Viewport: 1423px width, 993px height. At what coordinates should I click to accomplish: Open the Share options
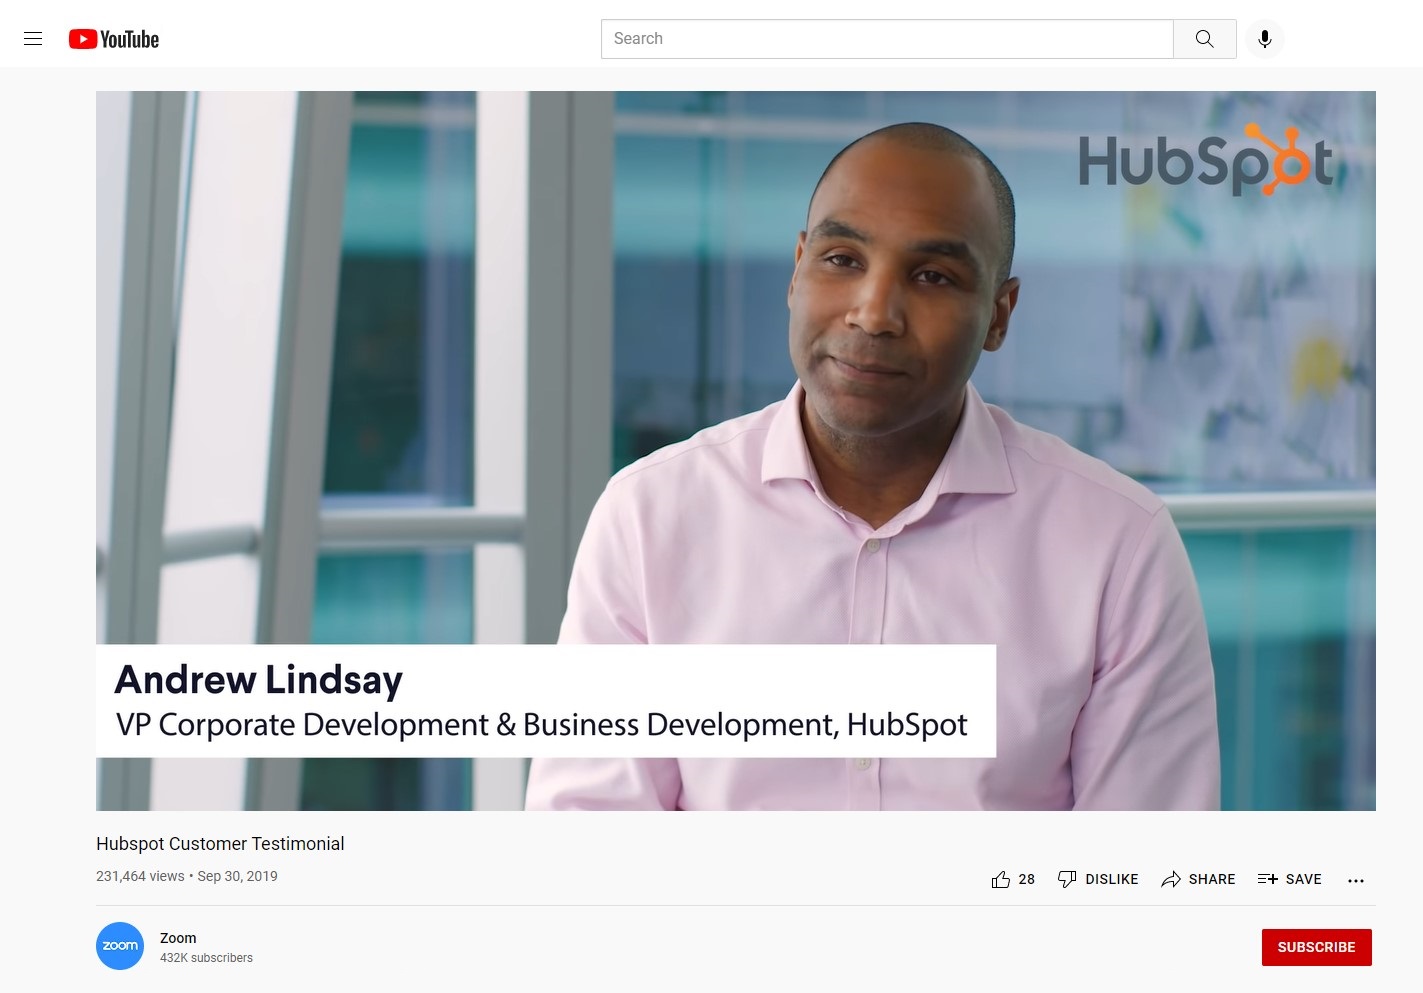coord(1198,879)
